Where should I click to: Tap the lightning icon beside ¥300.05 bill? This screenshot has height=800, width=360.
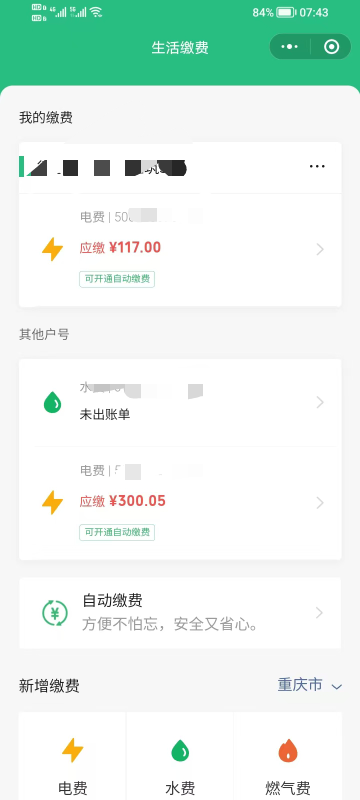(x=53, y=503)
